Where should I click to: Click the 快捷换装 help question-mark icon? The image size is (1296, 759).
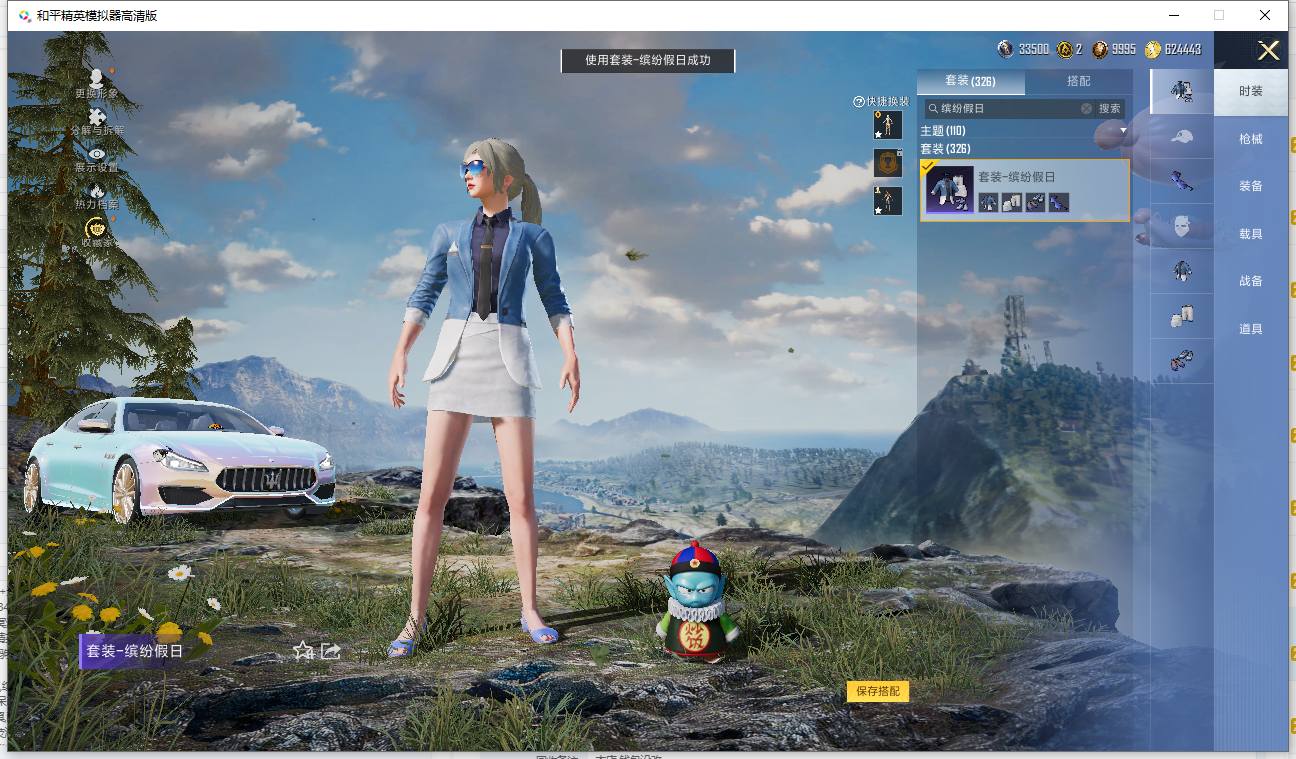(858, 102)
